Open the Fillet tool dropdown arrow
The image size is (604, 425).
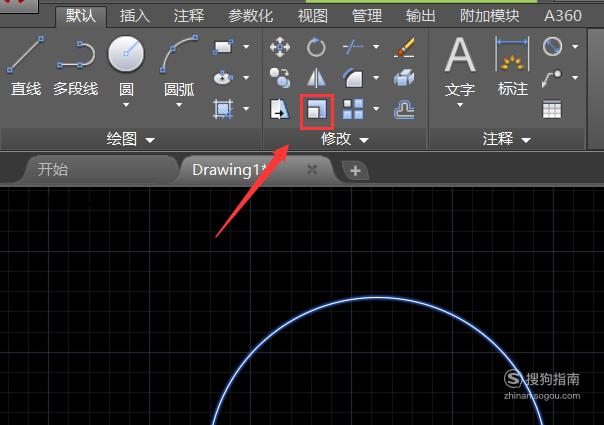pyautogui.click(x=376, y=78)
